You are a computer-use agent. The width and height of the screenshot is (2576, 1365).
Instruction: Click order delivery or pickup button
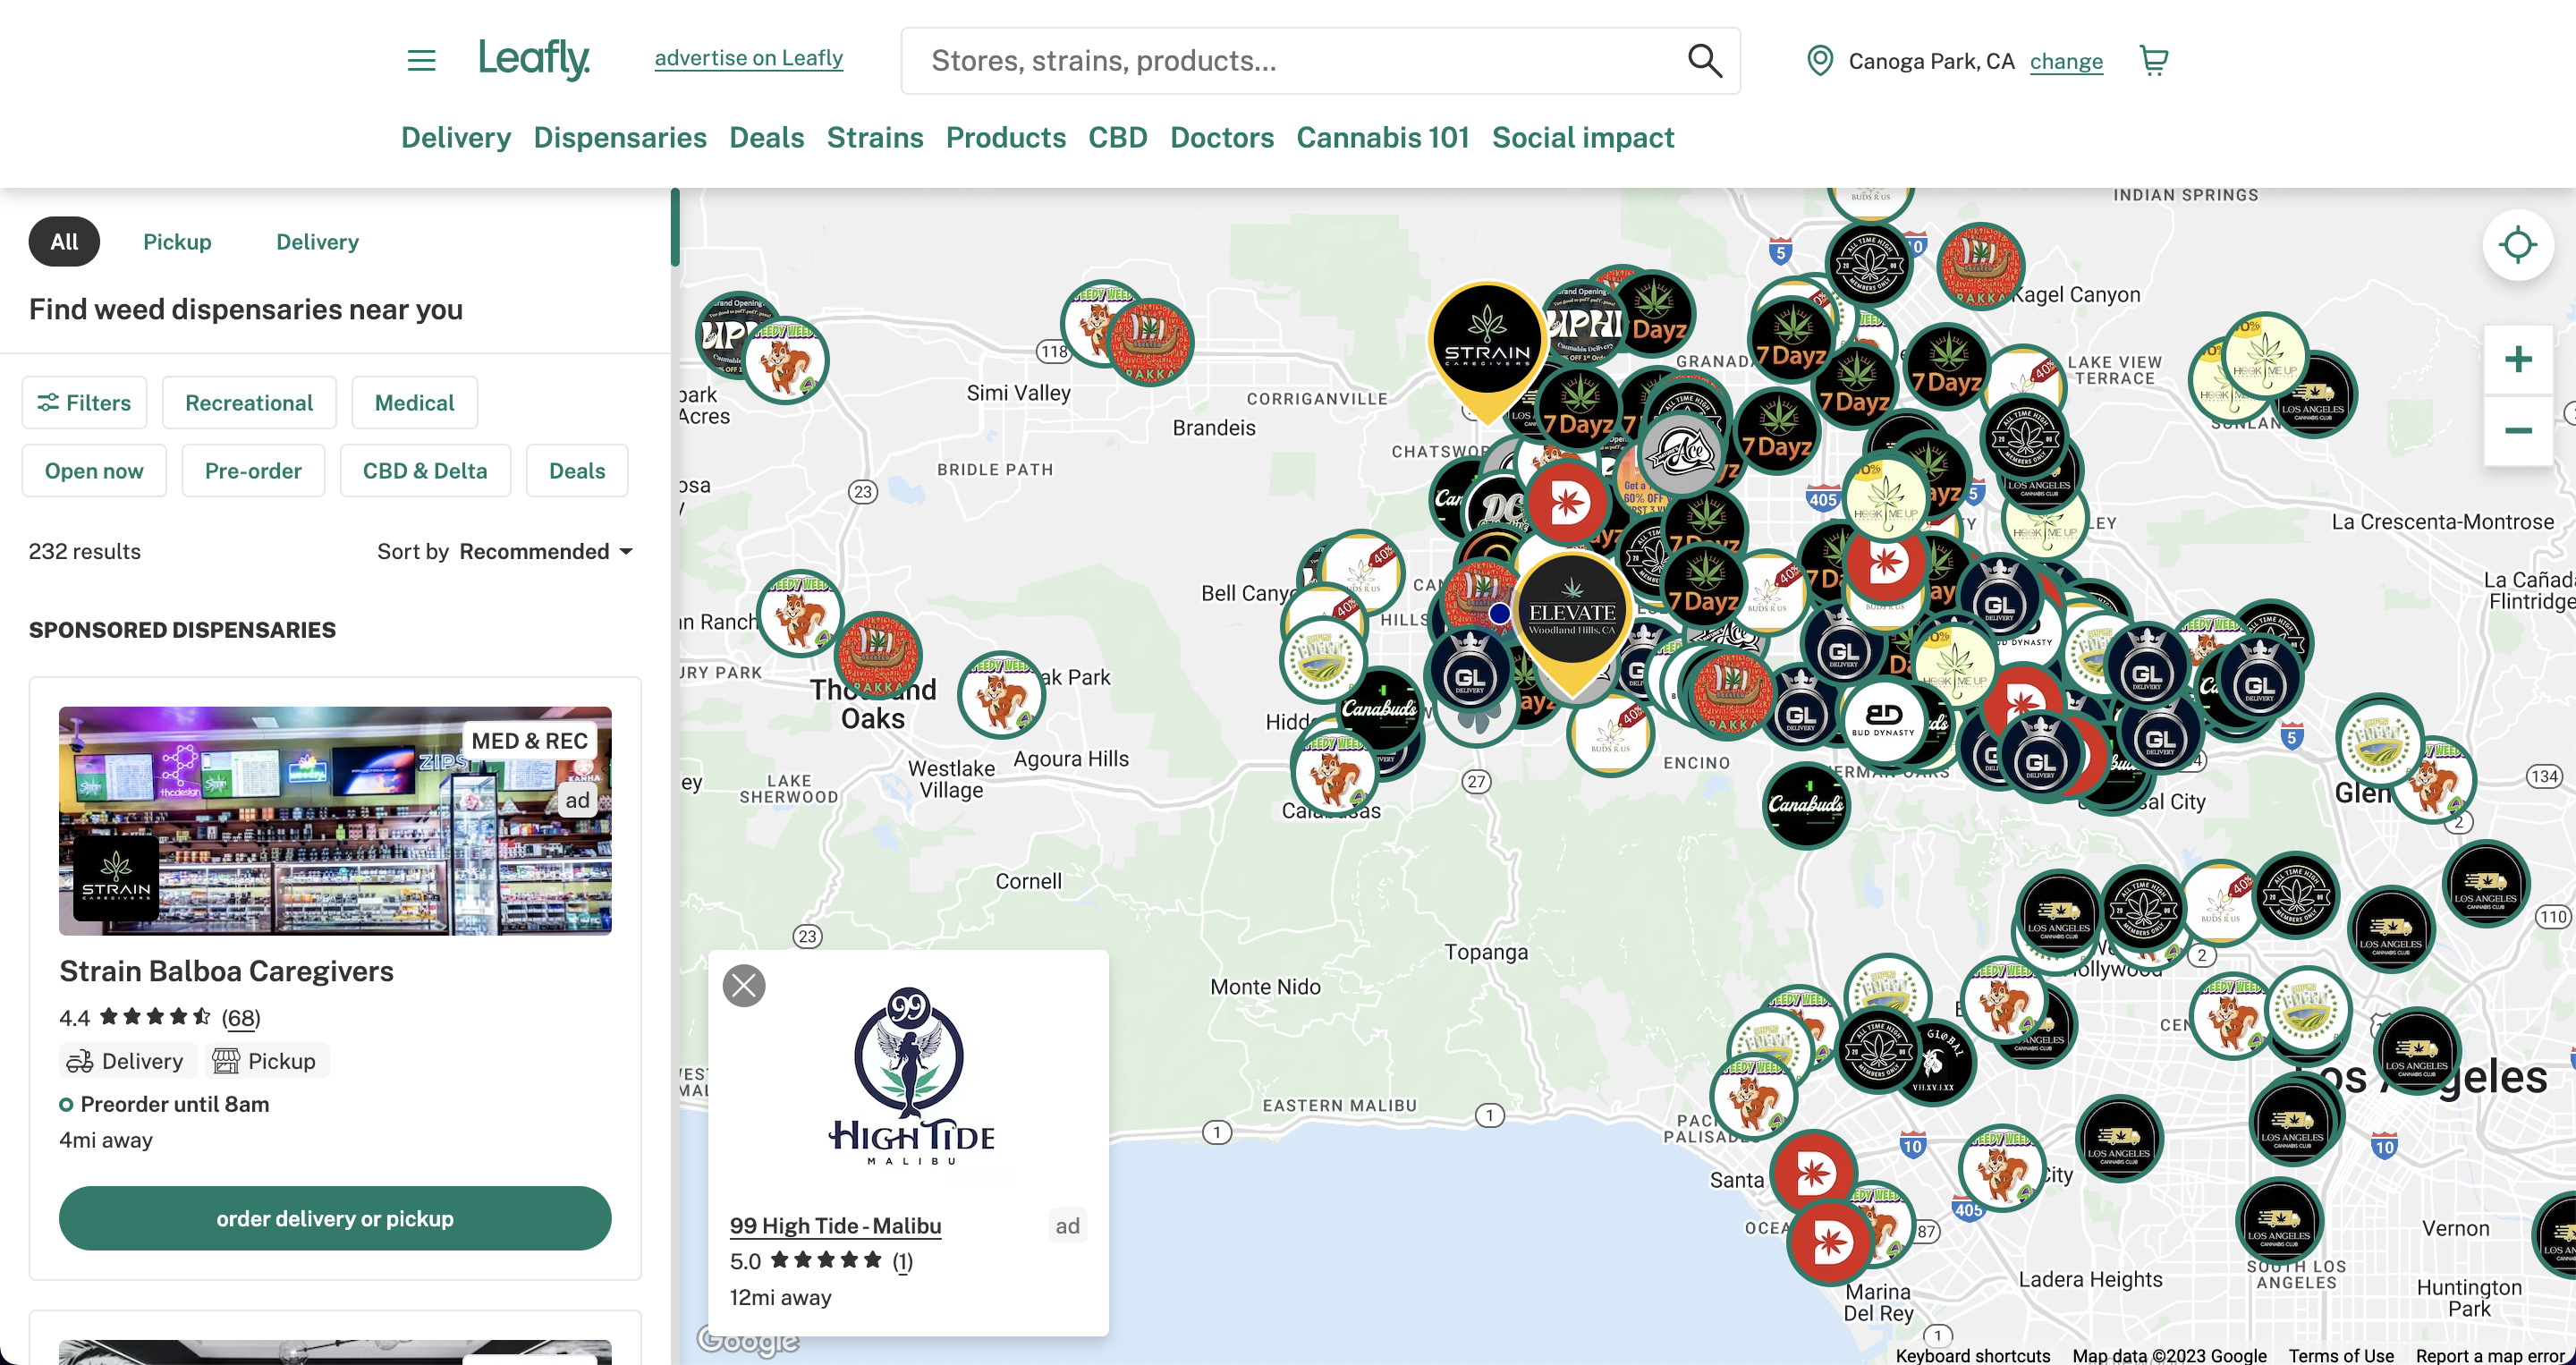point(335,1218)
